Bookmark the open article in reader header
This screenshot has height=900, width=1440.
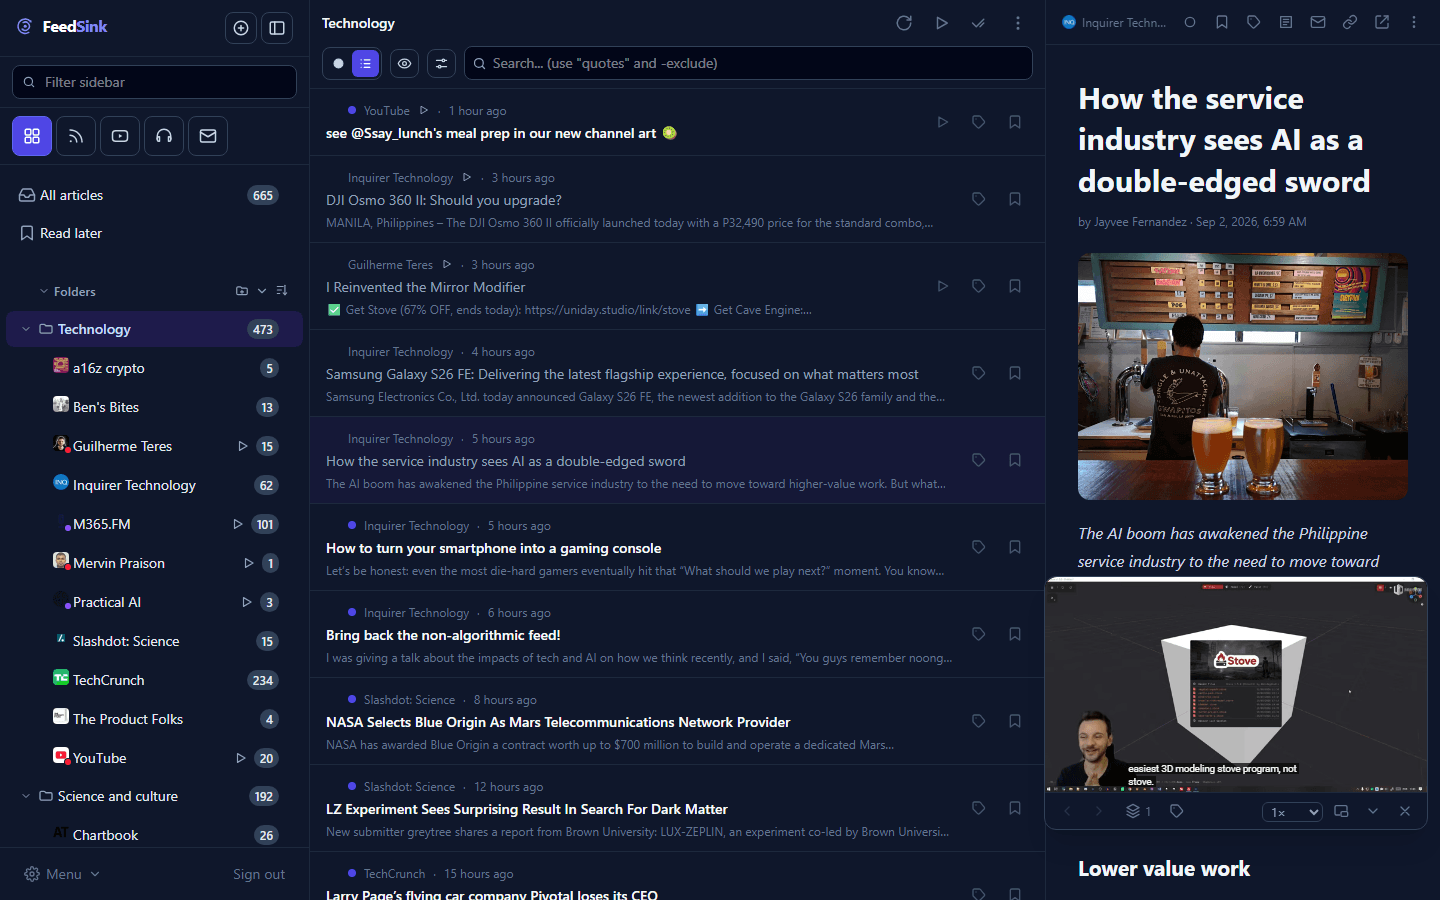click(x=1222, y=22)
